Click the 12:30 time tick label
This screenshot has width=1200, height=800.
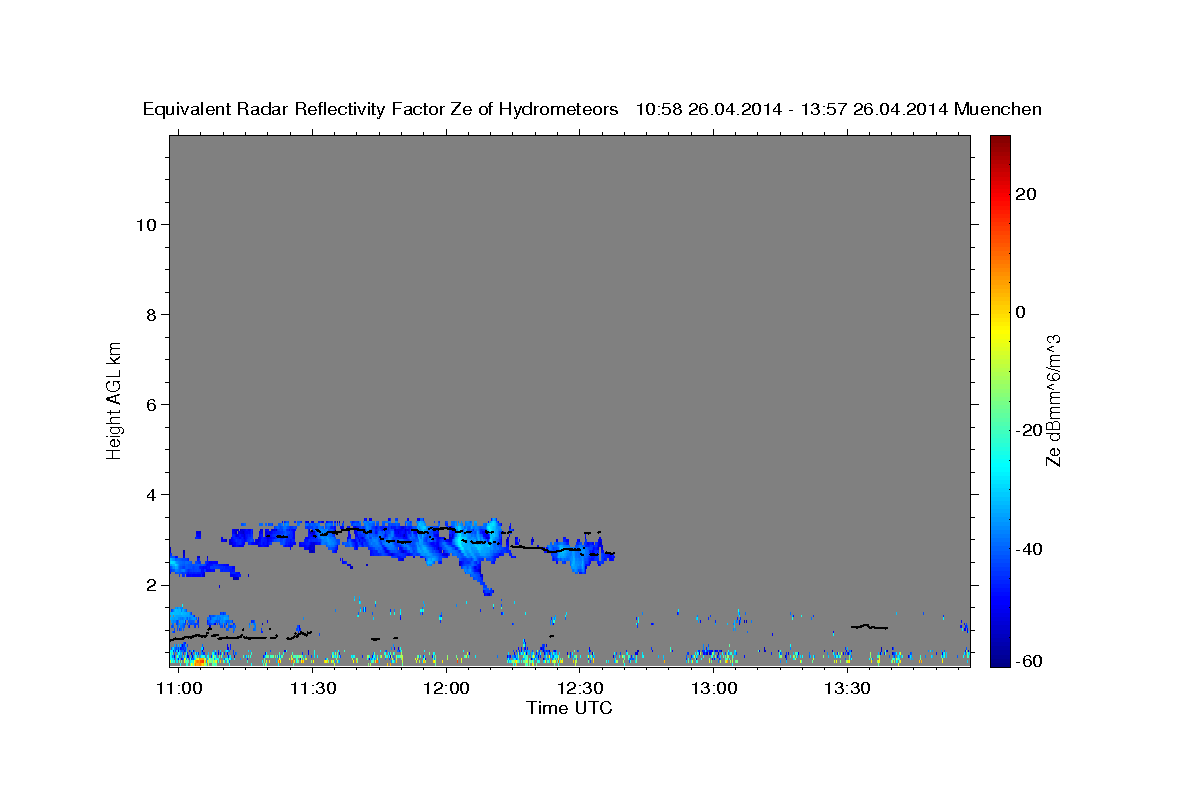coord(580,689)
